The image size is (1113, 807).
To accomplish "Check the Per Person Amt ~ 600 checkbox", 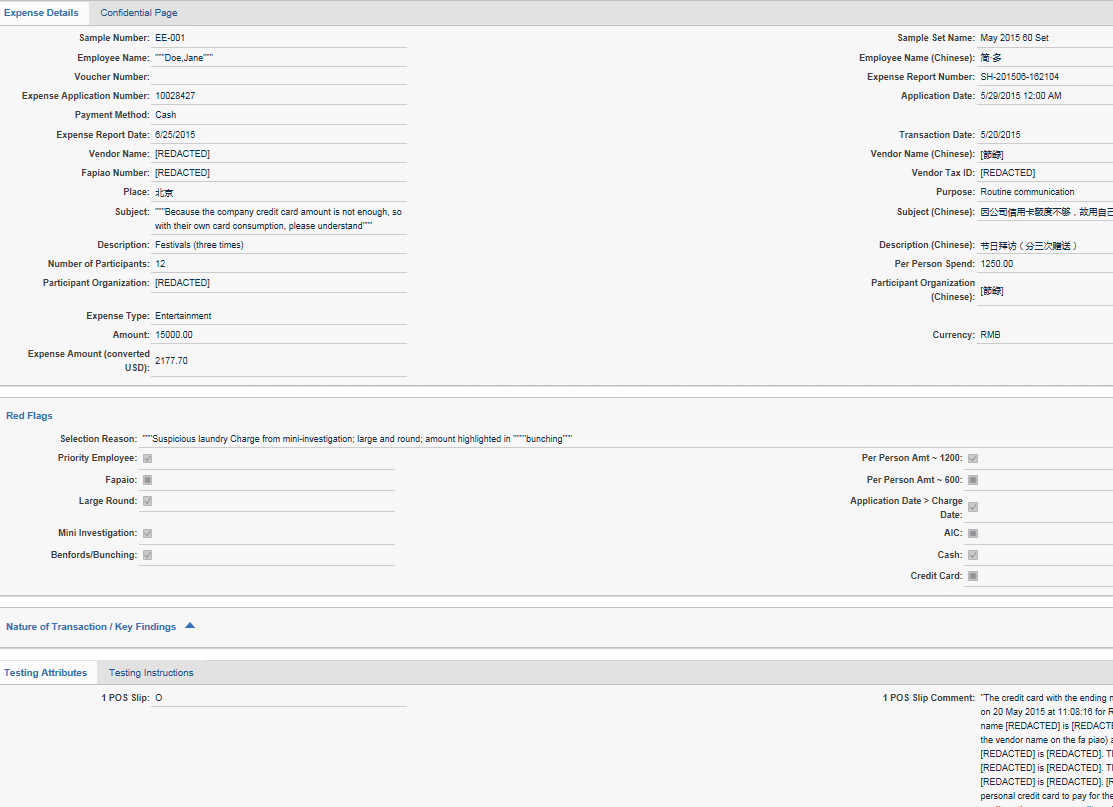I will [973, 480].
